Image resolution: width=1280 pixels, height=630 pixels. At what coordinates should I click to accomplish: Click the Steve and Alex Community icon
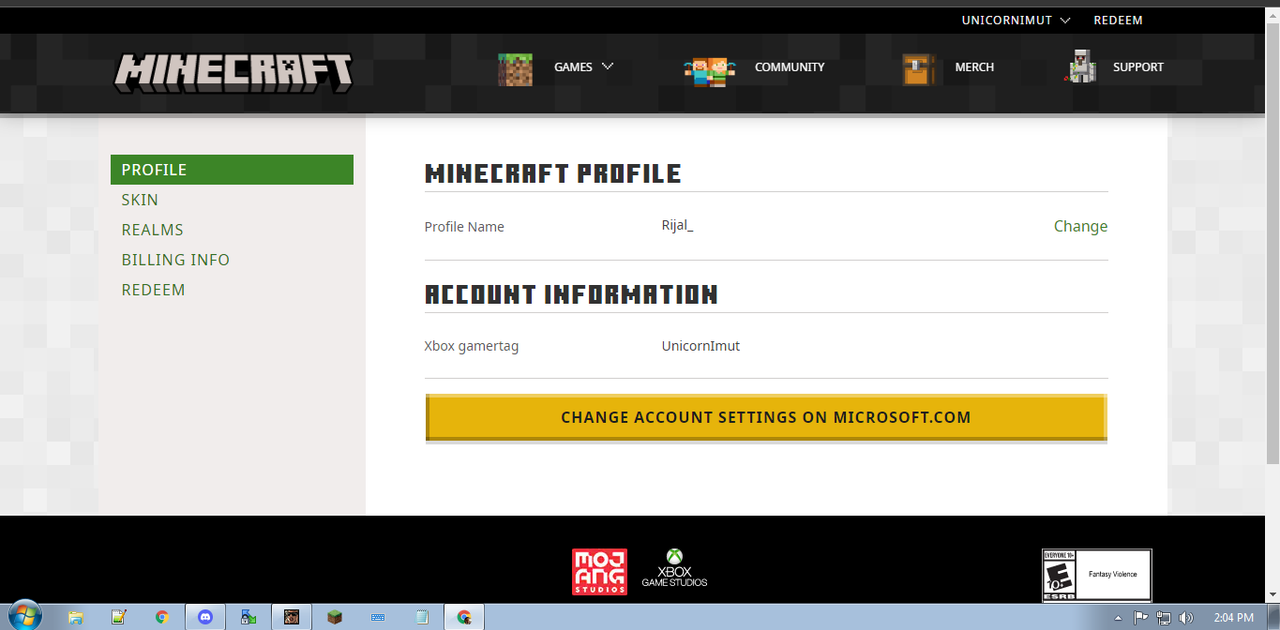tap(709, 70)
